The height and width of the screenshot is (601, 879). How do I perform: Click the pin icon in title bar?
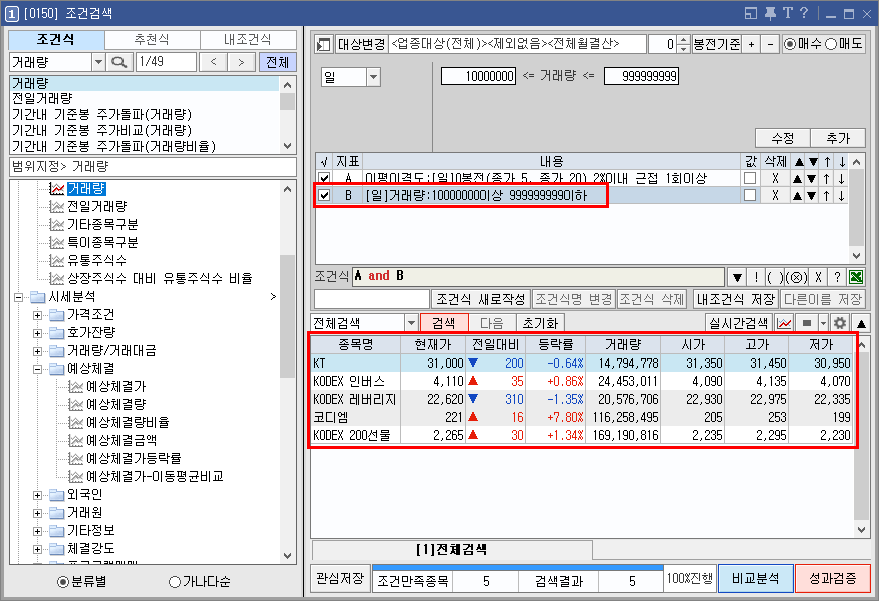(771, 13)
